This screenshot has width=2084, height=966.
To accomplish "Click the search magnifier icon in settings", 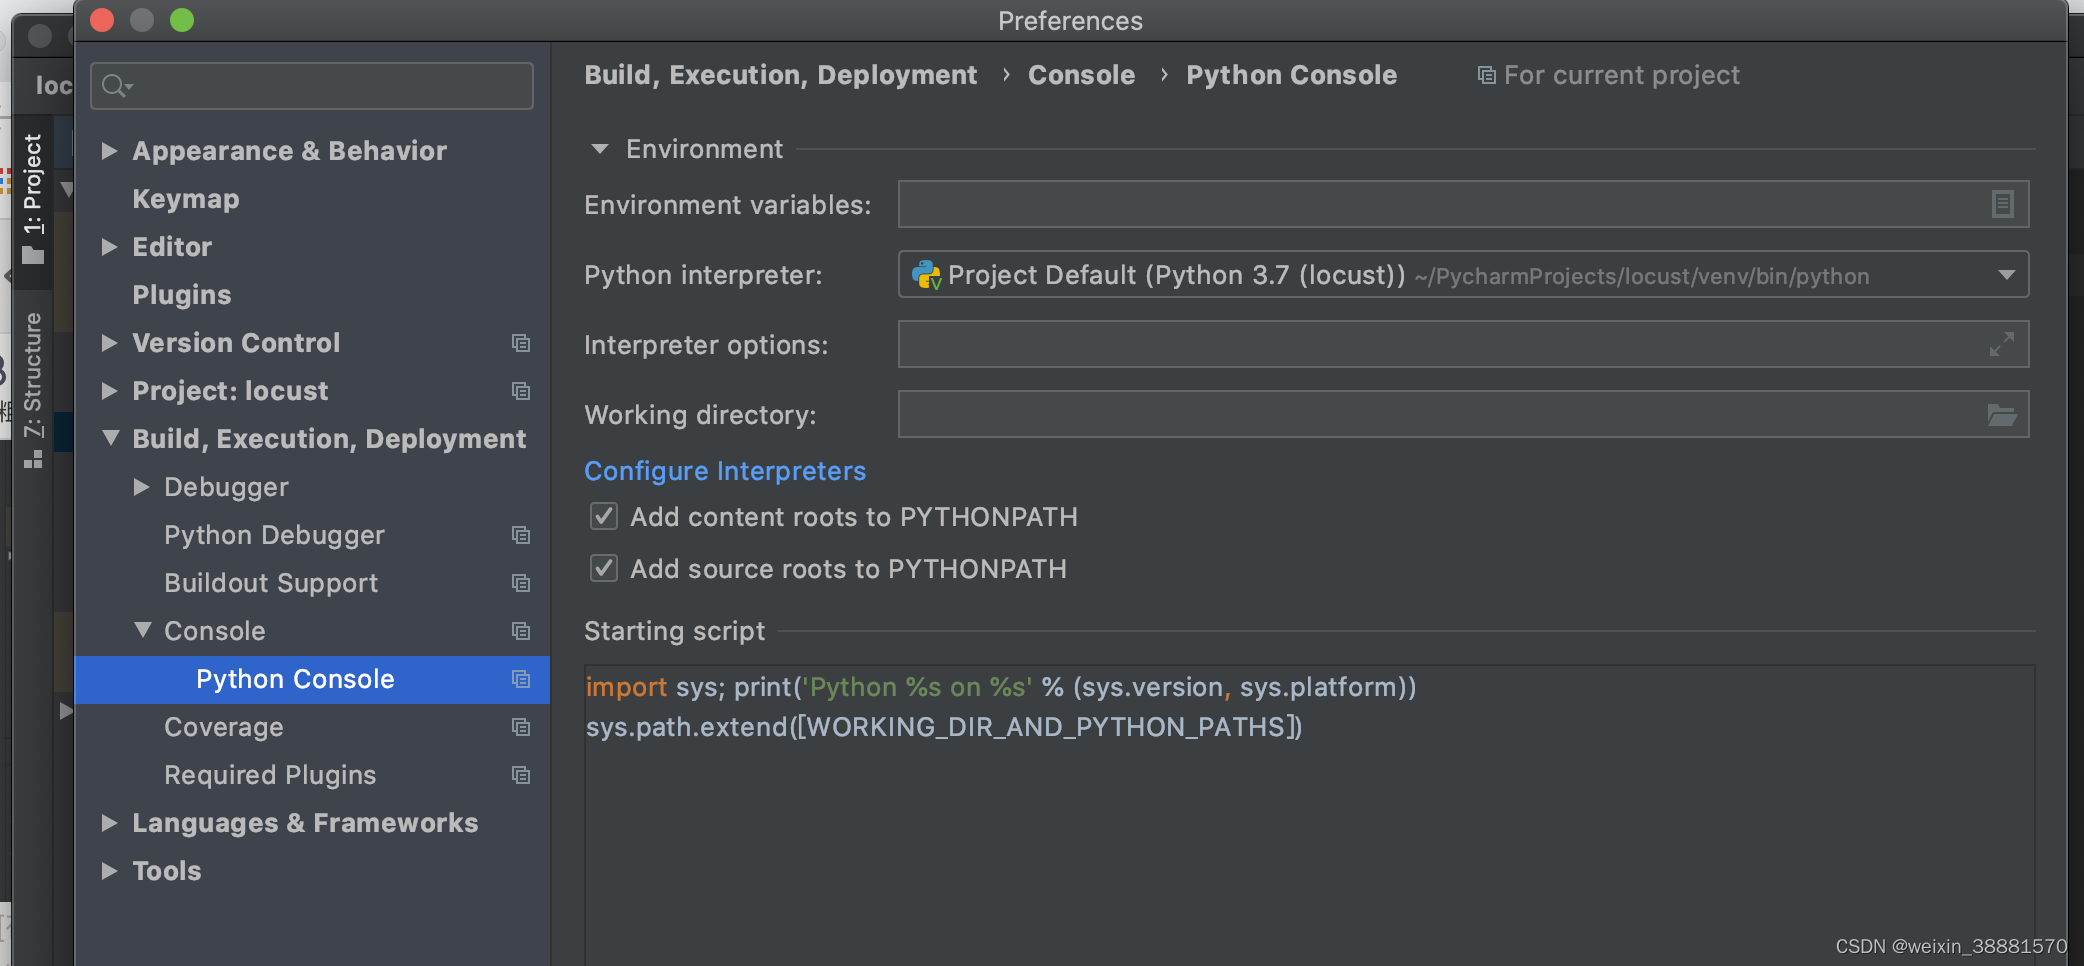I will (x=116, y=86).
